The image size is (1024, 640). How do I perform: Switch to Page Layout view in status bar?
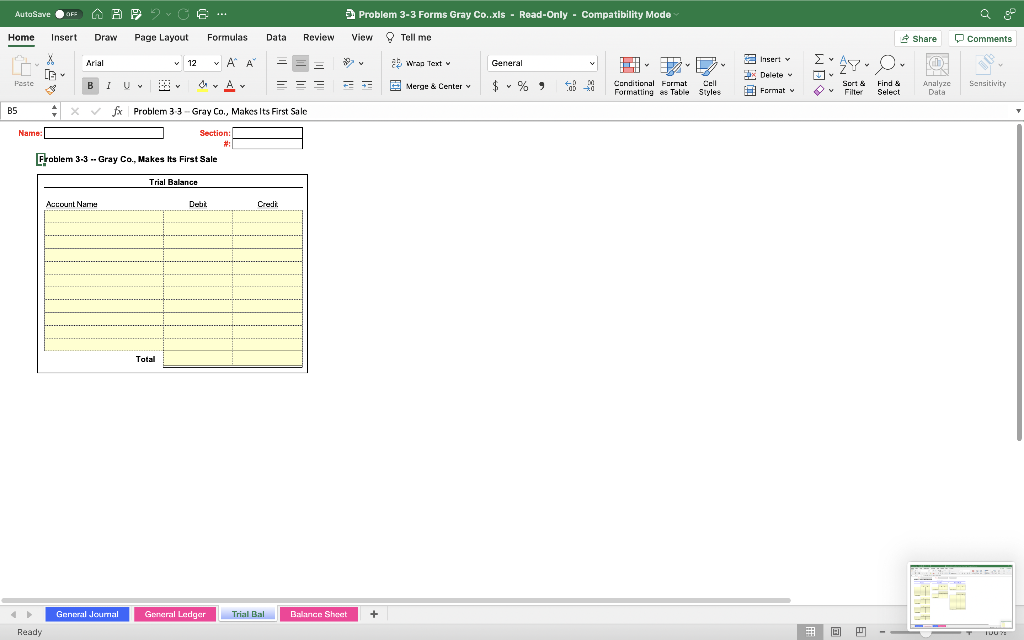(x=835, y=632)
